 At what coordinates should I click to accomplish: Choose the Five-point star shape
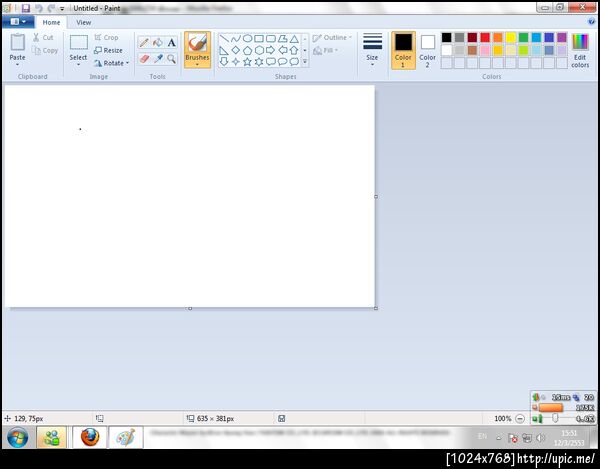[x=248, y=62]
